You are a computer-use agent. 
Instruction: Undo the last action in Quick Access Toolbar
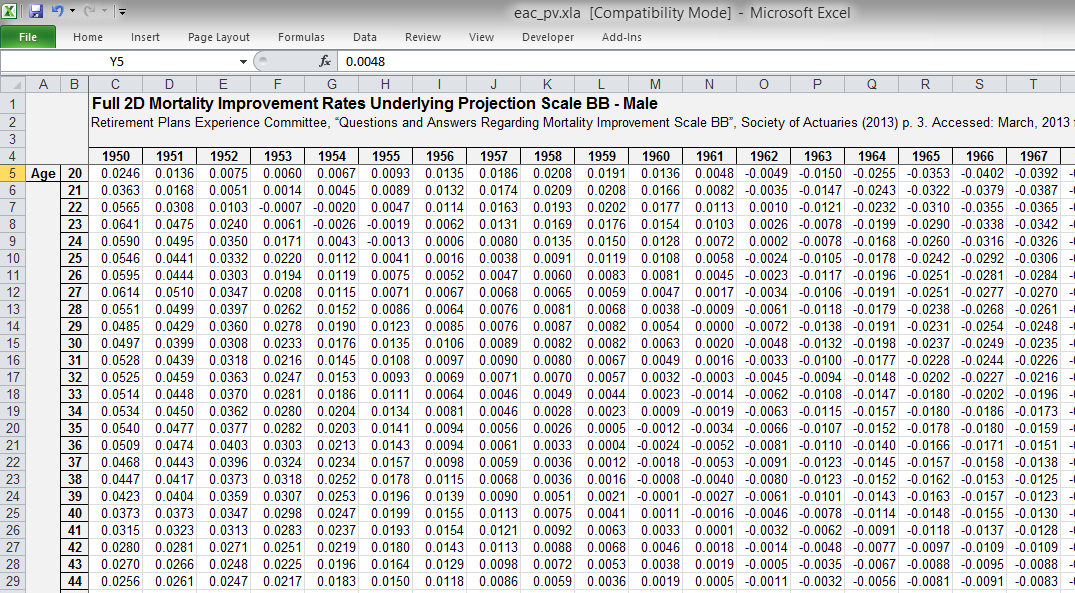coord(57,11)
